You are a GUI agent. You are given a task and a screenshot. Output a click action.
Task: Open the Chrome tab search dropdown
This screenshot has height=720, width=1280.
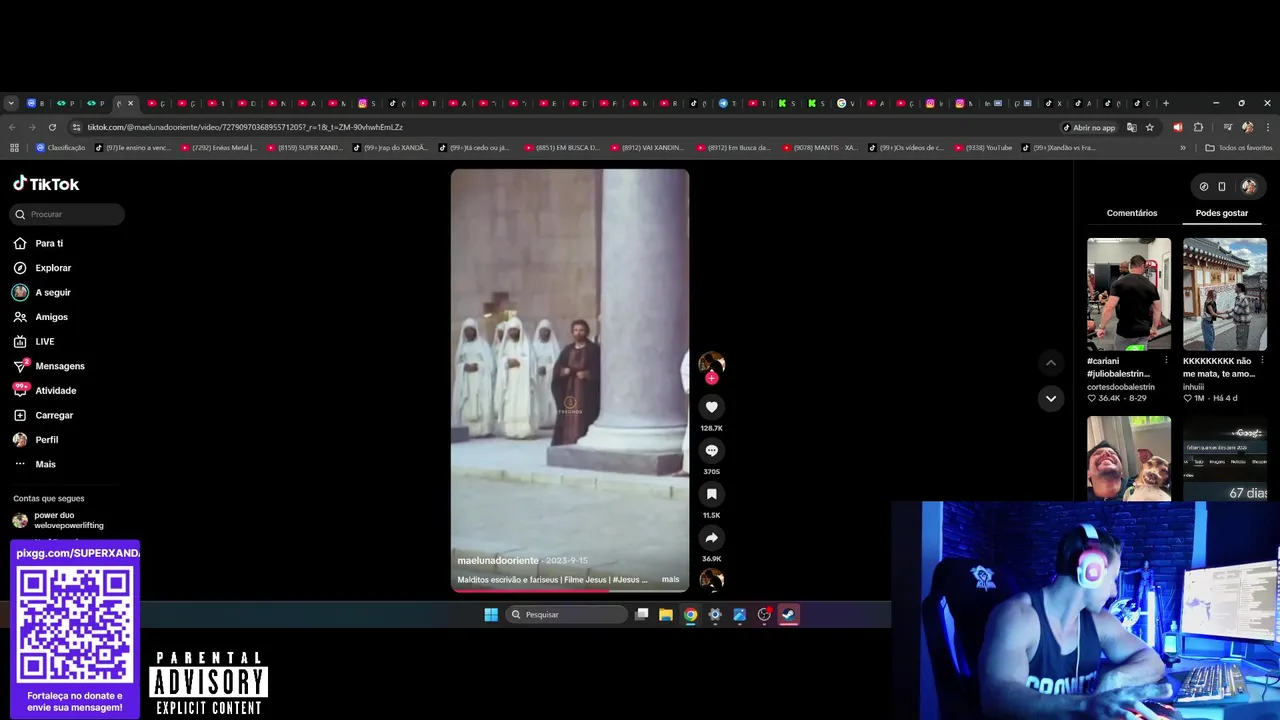[11, 103]
